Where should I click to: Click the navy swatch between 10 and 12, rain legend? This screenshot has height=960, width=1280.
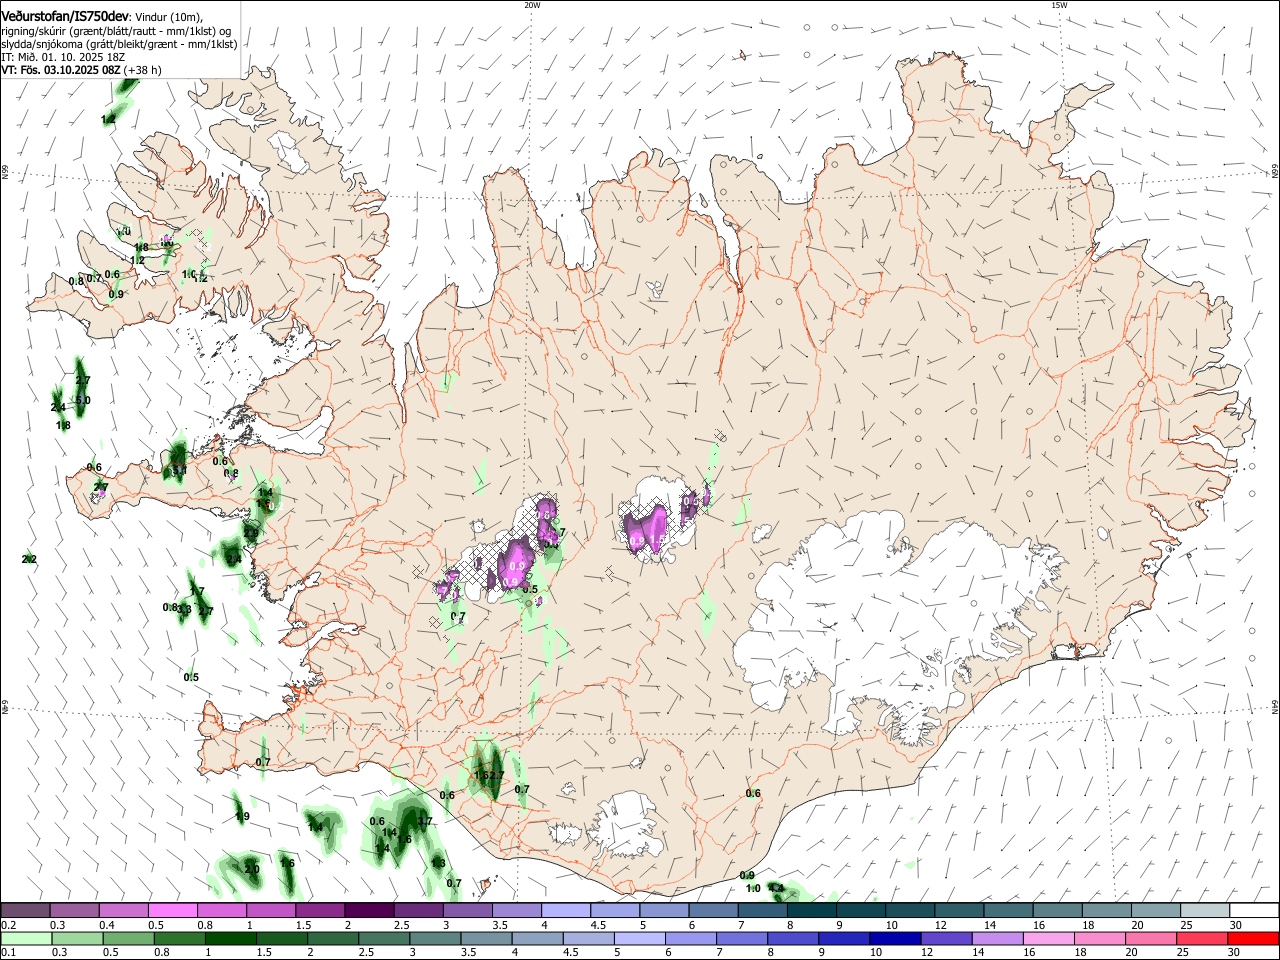pyautogui.click(x=895, y=938)
